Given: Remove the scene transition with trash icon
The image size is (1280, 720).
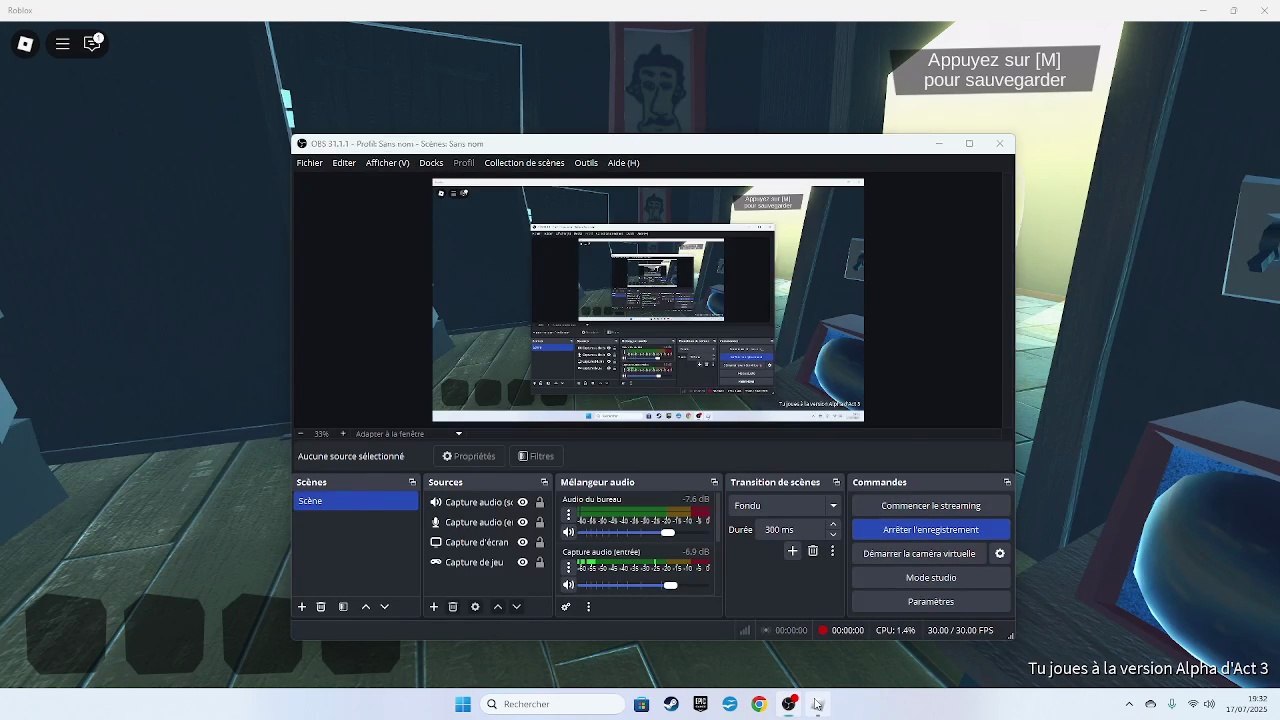Looking at the screenshot, I should pyautogui.click(x=813, y=551).
